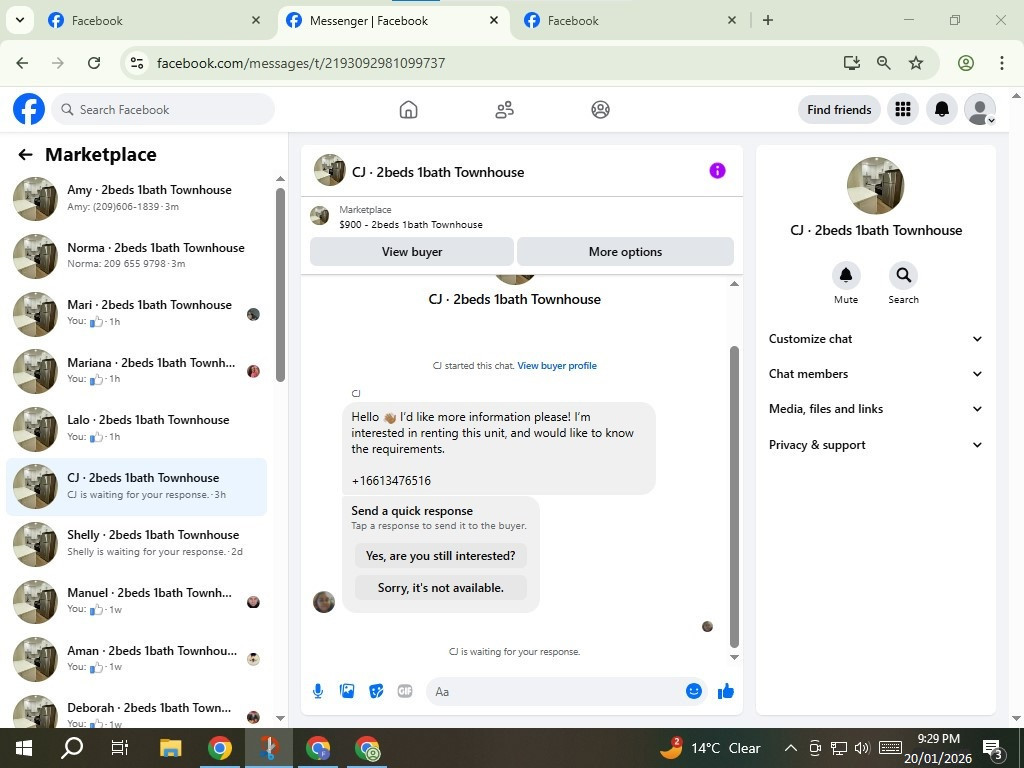Open Windows taskbar search
Image resolution: width=1024 pixels, height=768 pixels.
tap(72, 748)
